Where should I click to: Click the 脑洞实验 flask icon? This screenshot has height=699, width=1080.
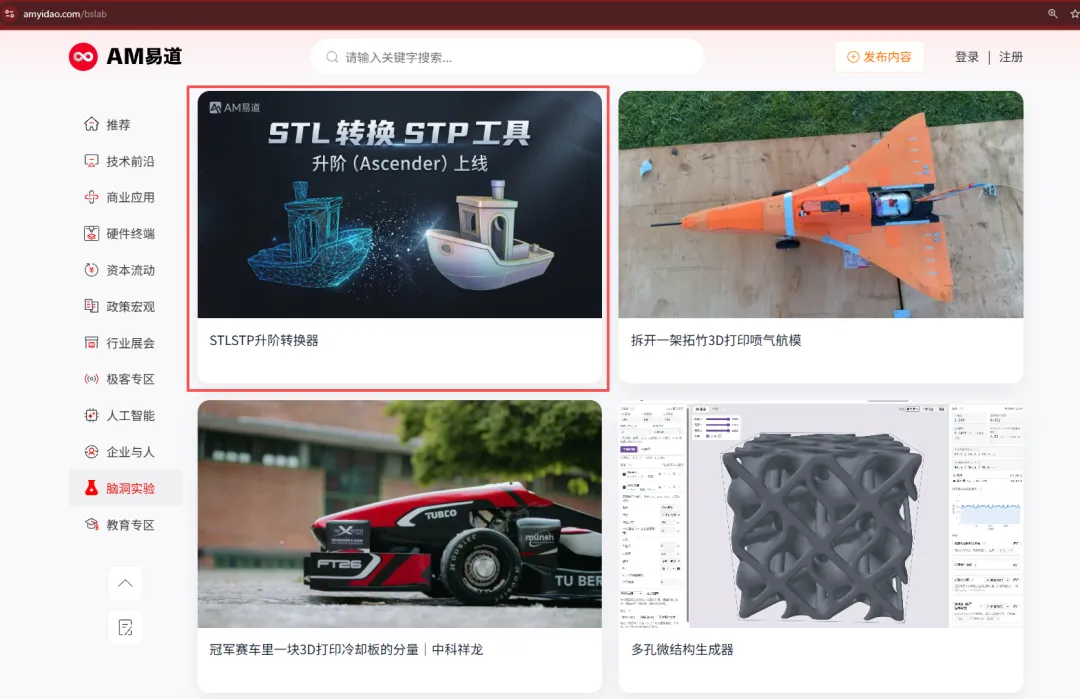coord(91,488)
